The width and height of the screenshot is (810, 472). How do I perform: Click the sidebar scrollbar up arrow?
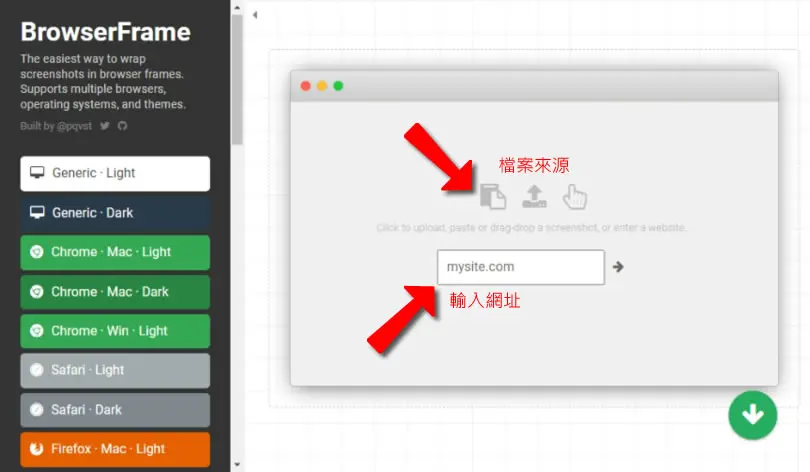[237, 8]
